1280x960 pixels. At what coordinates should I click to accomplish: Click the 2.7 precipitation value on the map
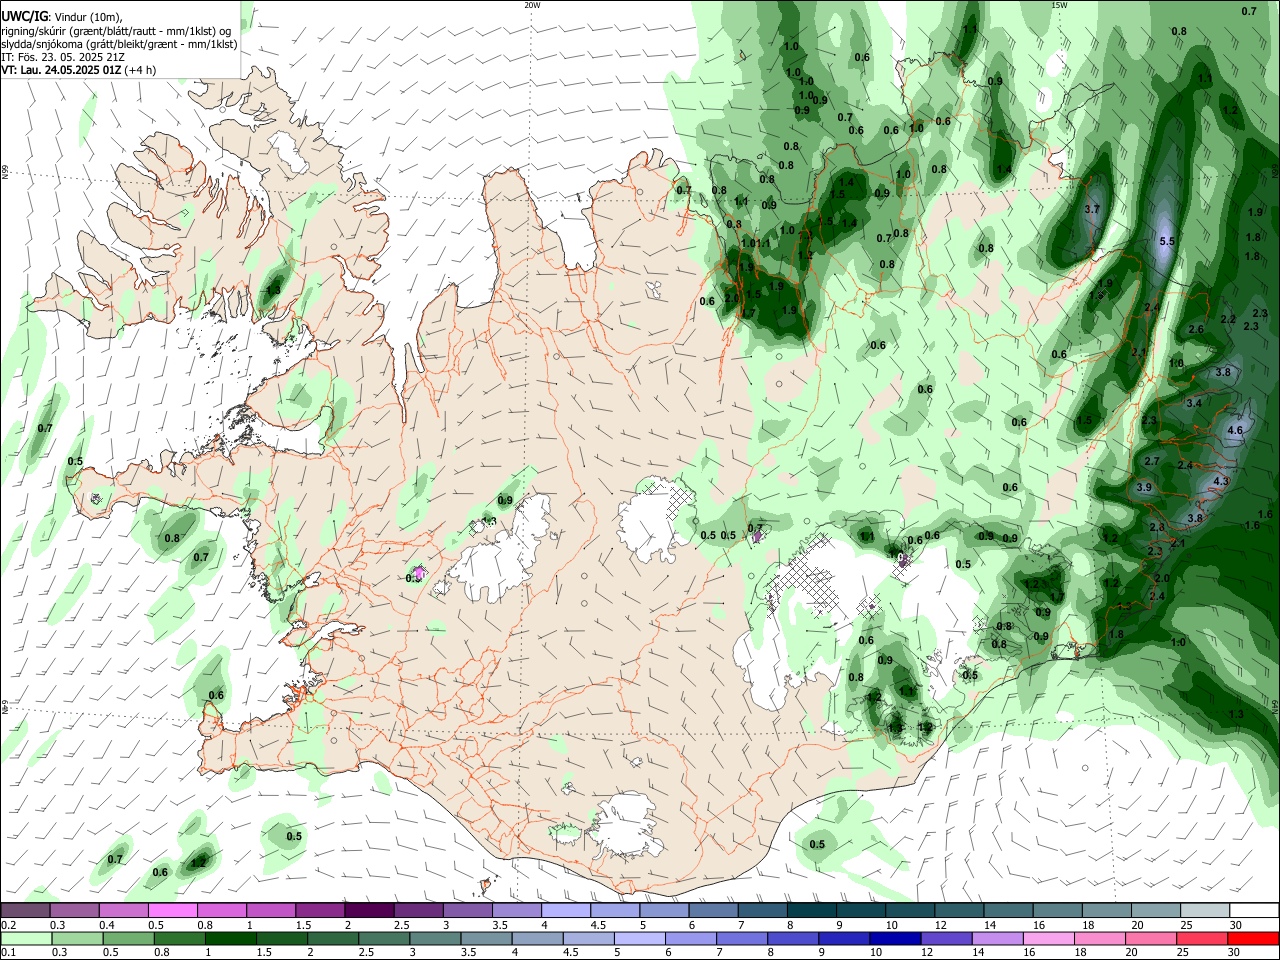(x=1151, y=462)
